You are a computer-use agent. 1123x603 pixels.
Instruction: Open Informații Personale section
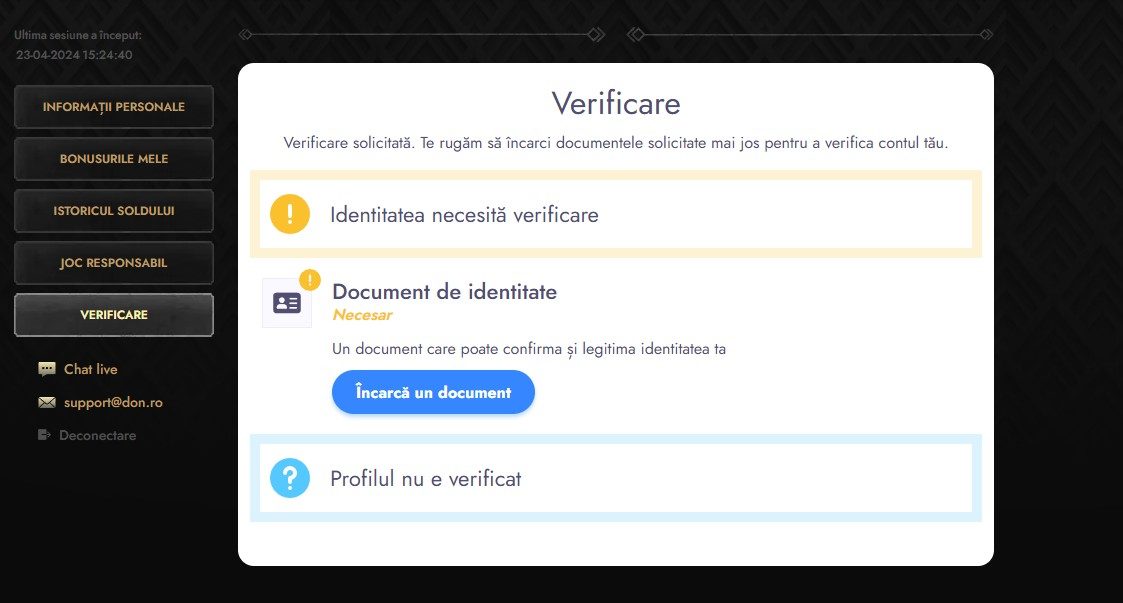pyautogui.click(x=114, y=107)
